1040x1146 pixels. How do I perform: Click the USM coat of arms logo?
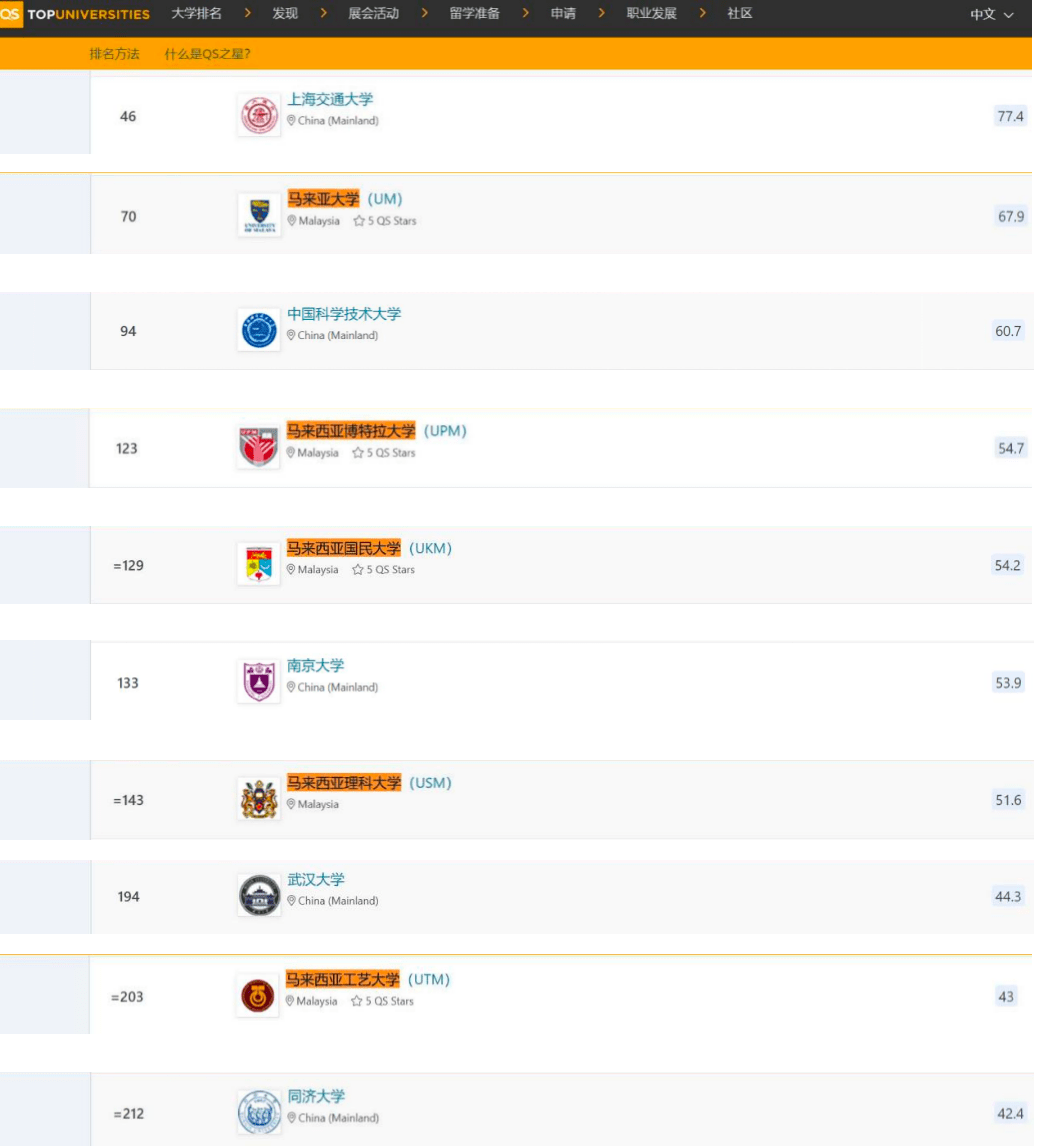pos(259,799)
